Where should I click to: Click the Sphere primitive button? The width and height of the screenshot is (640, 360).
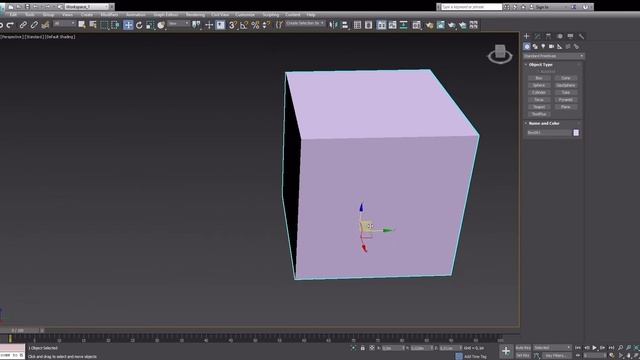click(539, 85)
